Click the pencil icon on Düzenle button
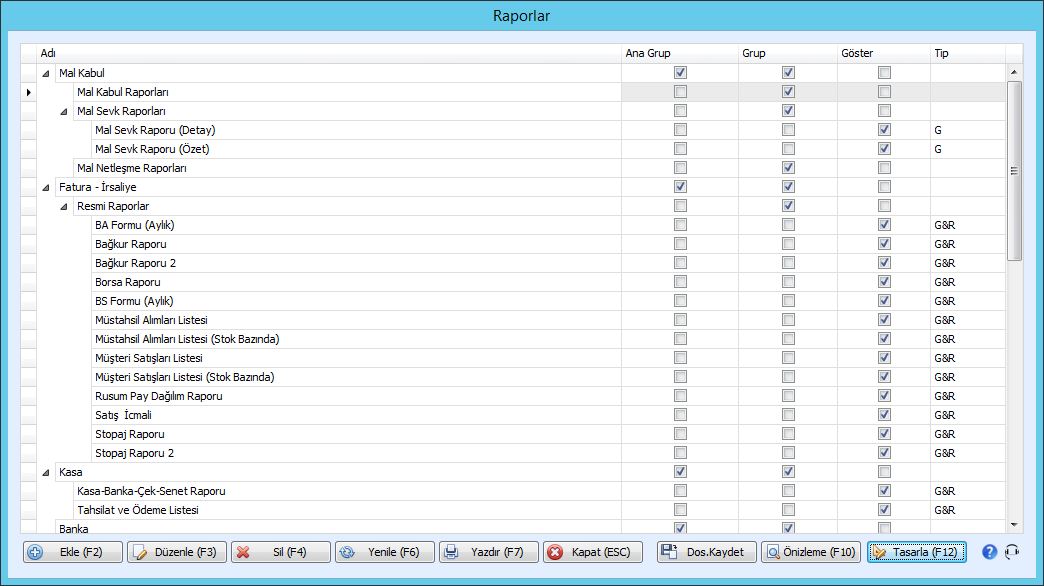 pyautogui.click(x=140, y=552)
